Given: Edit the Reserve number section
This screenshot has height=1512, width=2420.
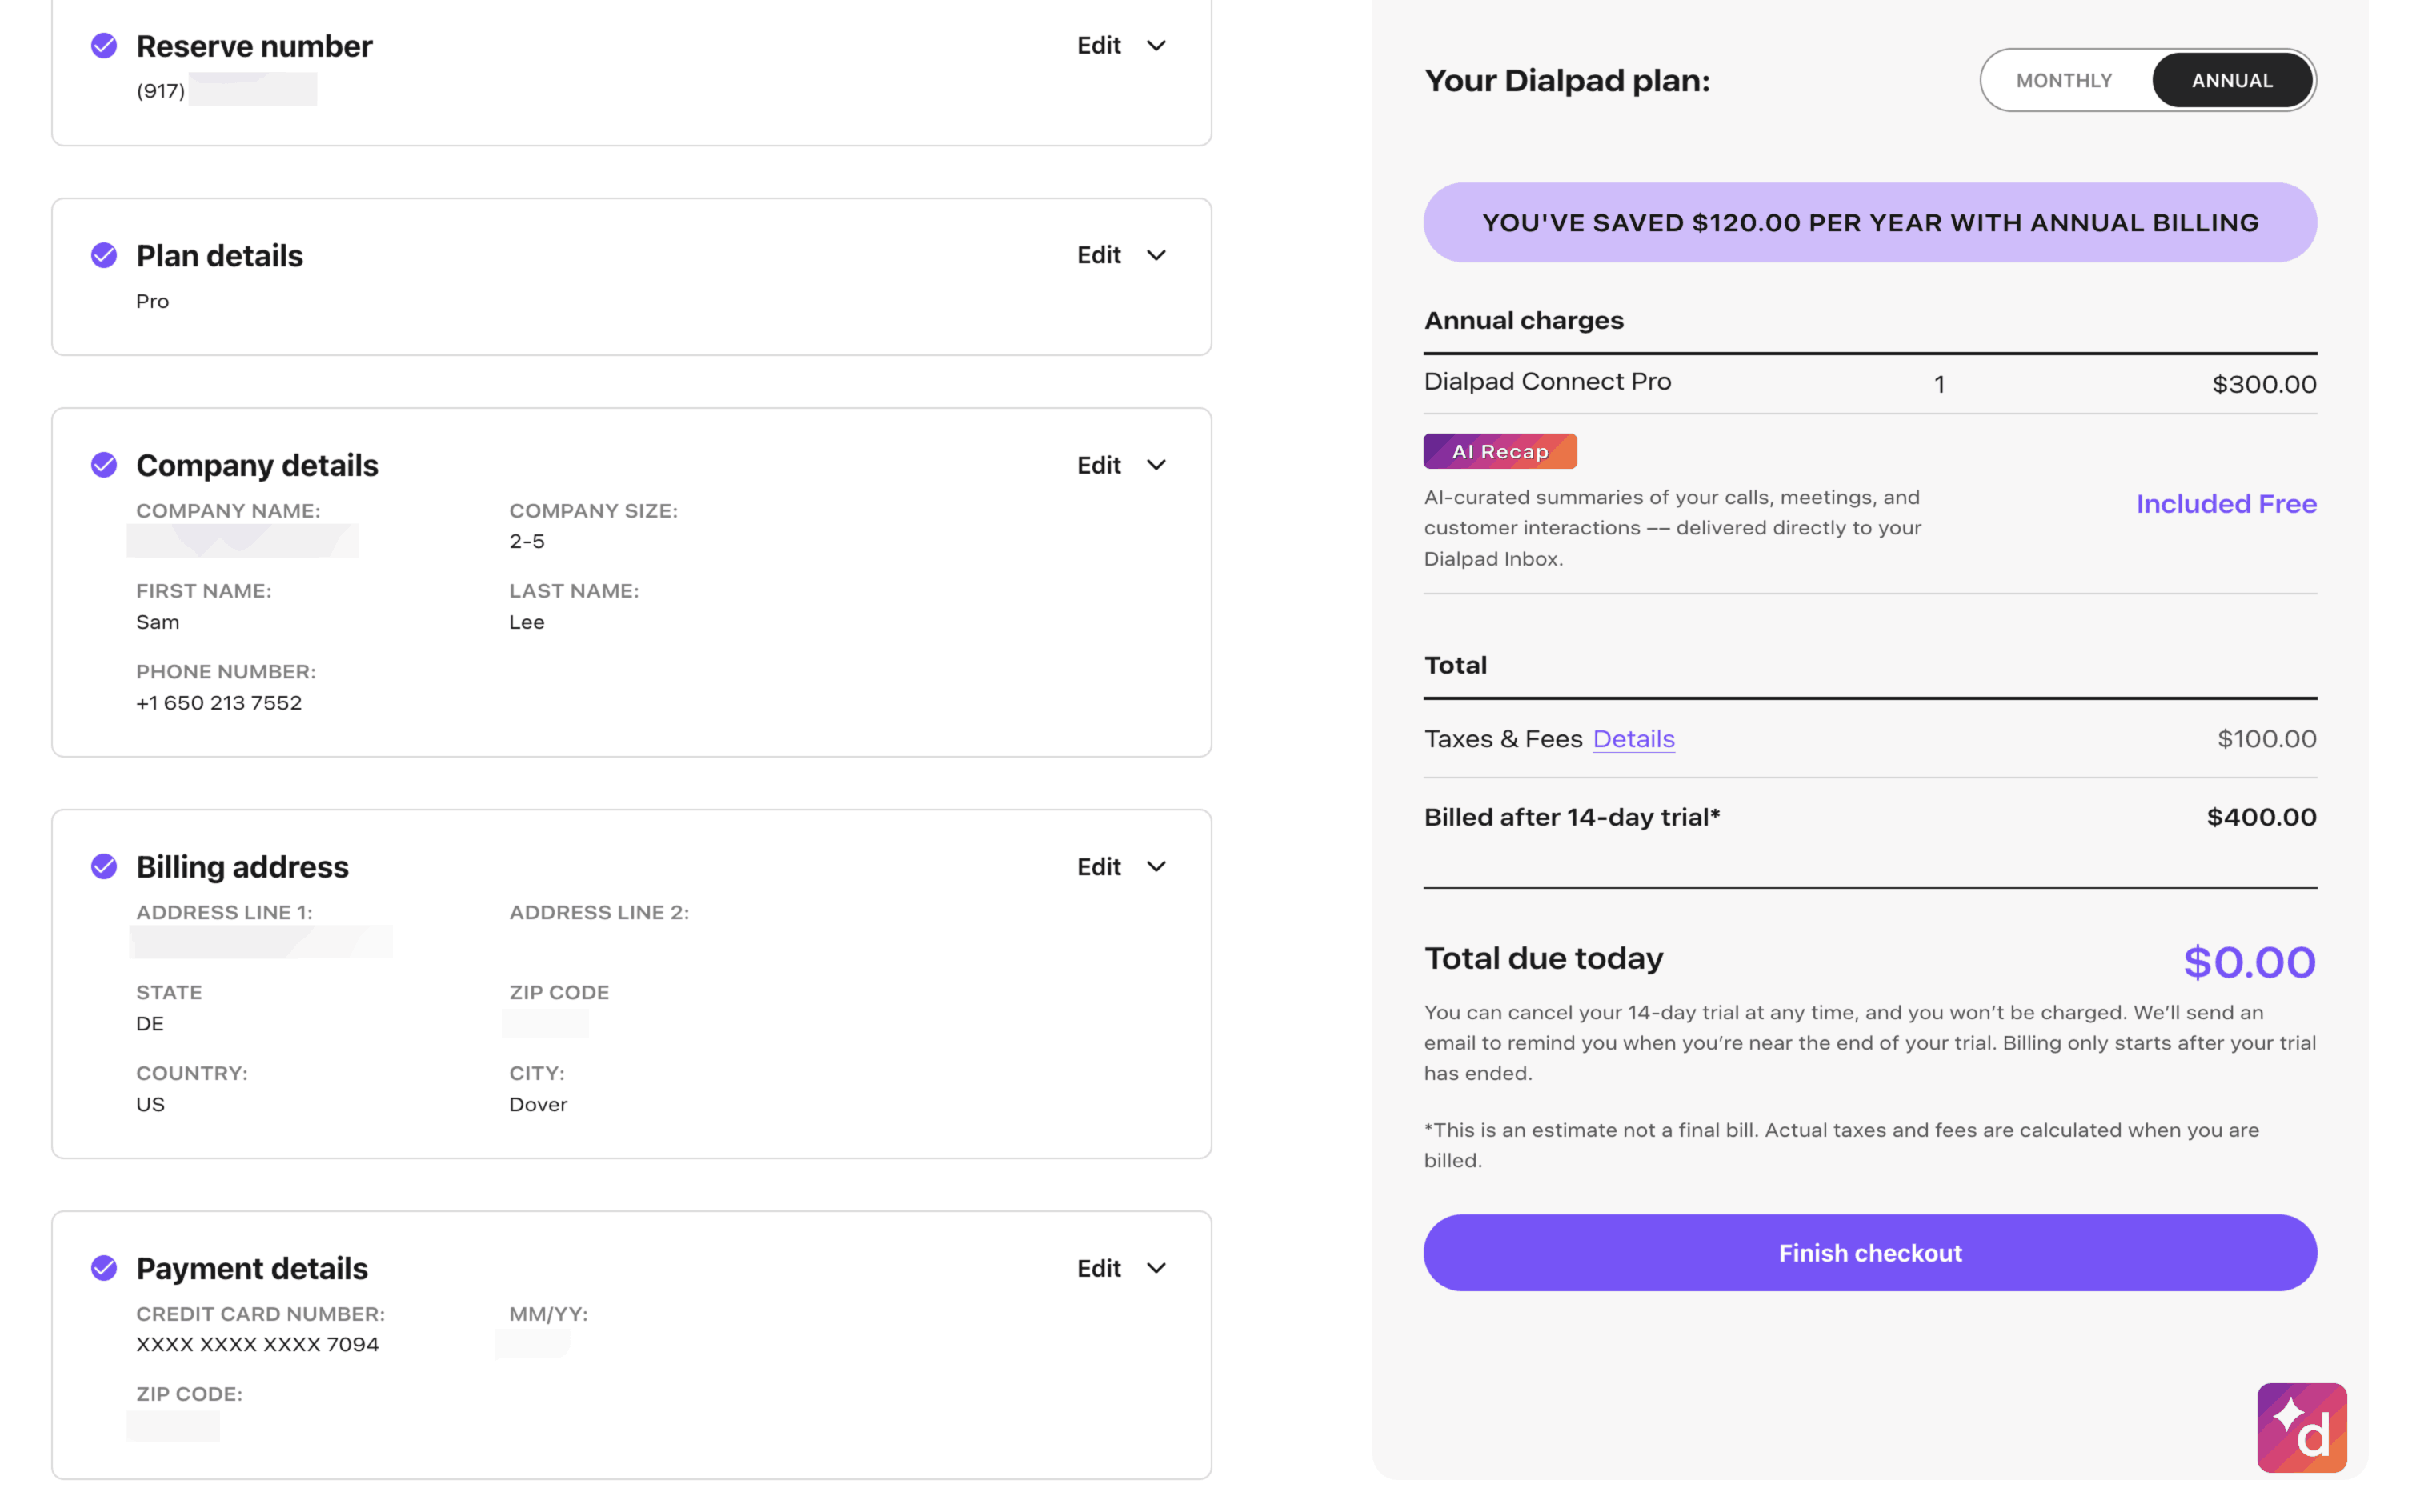Looking at the screenshot, I should point(1098,46).
